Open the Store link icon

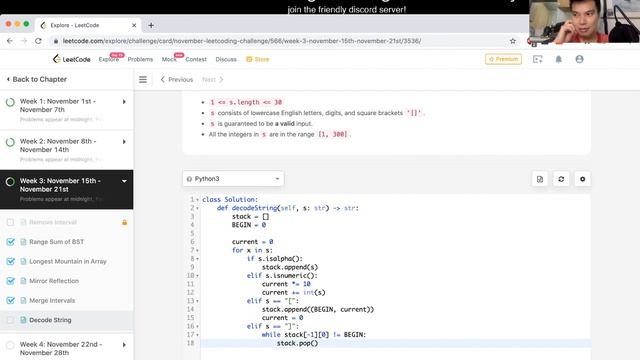pos(249,59)
